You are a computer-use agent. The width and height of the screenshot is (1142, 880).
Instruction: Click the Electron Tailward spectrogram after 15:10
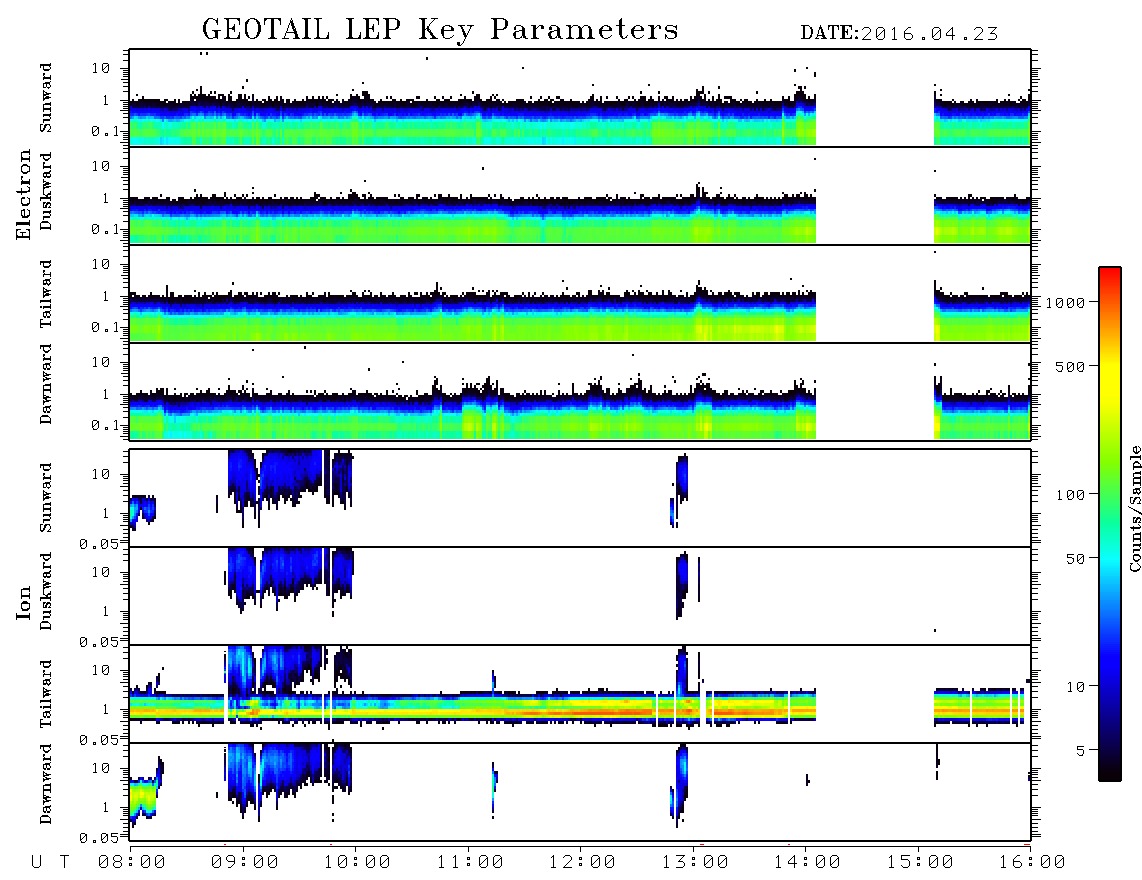[x=982, y=317]
